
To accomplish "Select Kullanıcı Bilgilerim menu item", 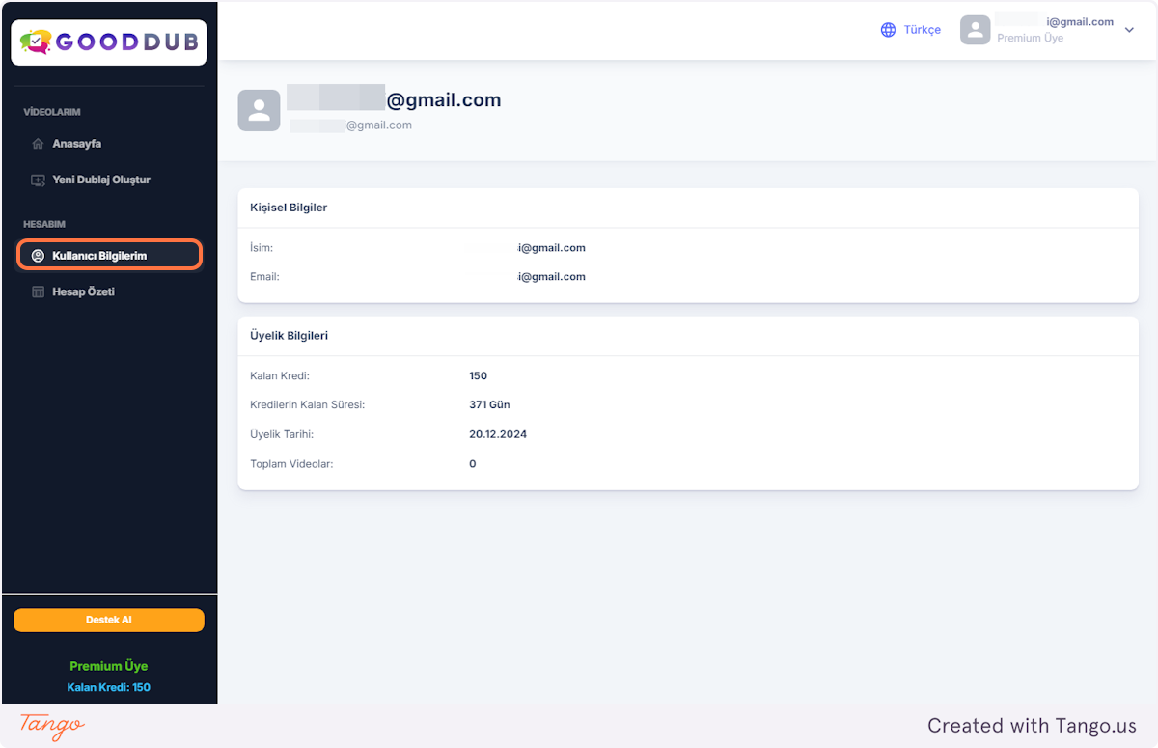I will coord(99,256).
